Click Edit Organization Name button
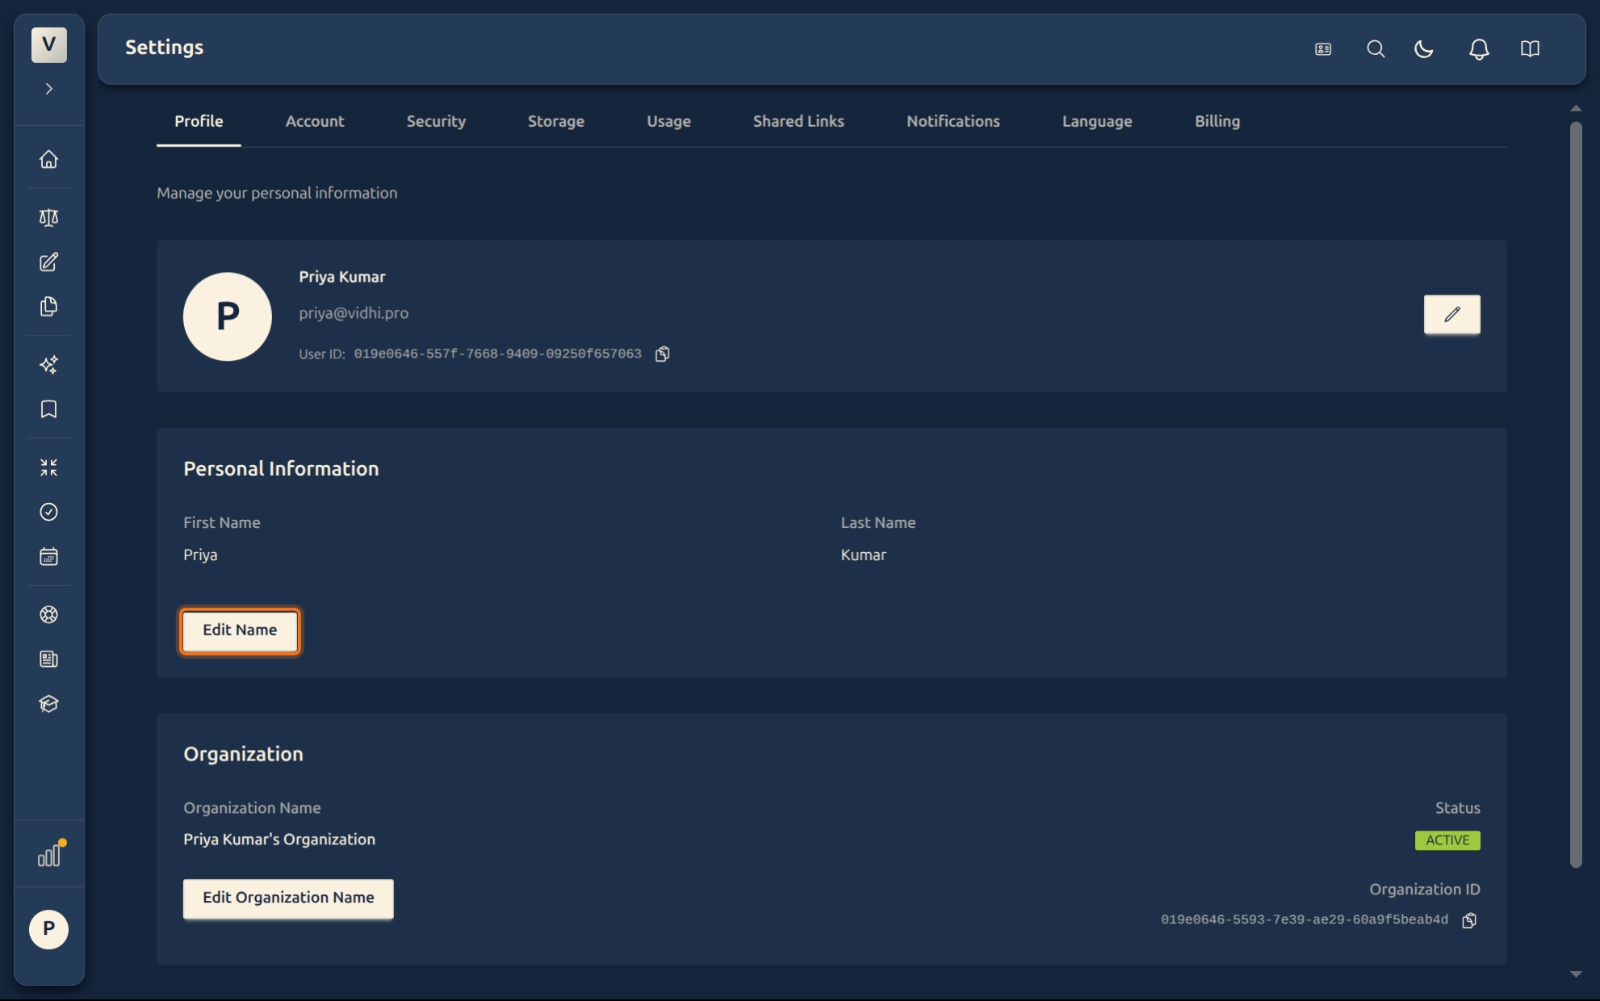The image size is (1600, 1001). point(288,898)
